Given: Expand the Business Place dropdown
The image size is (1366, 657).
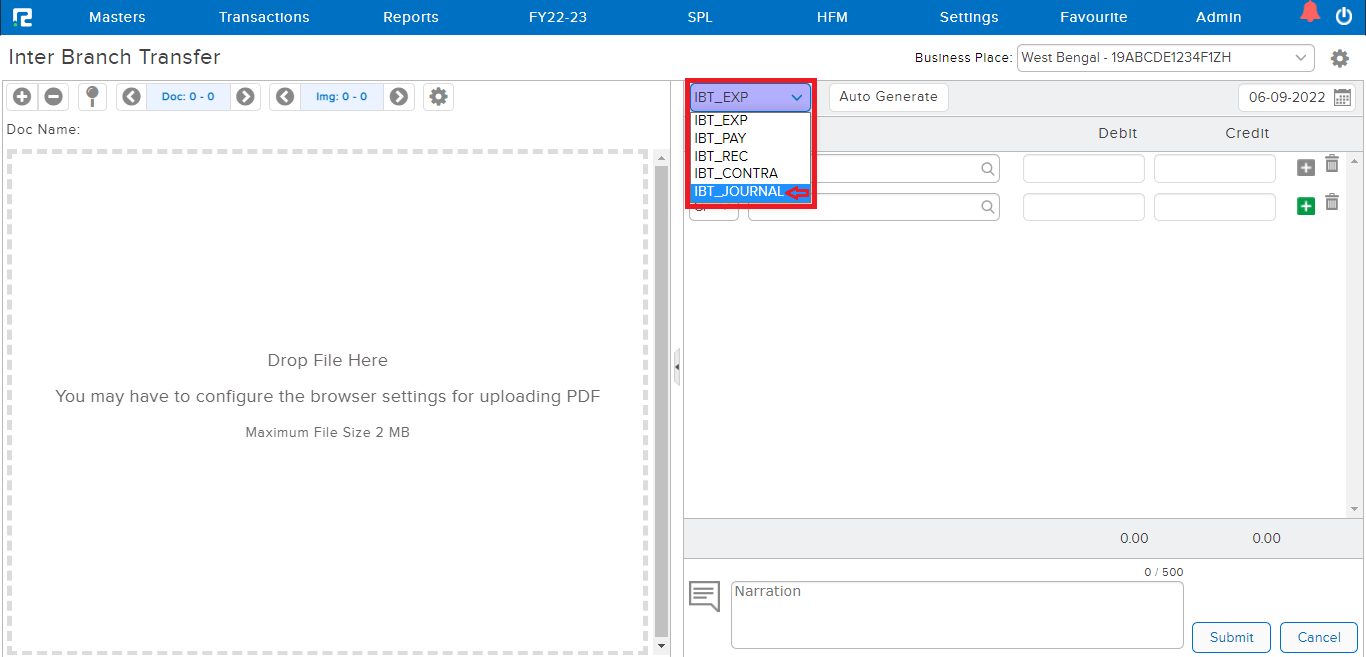Looking at the screenshot, I should pyautogui.click(x=1165, y=58).
